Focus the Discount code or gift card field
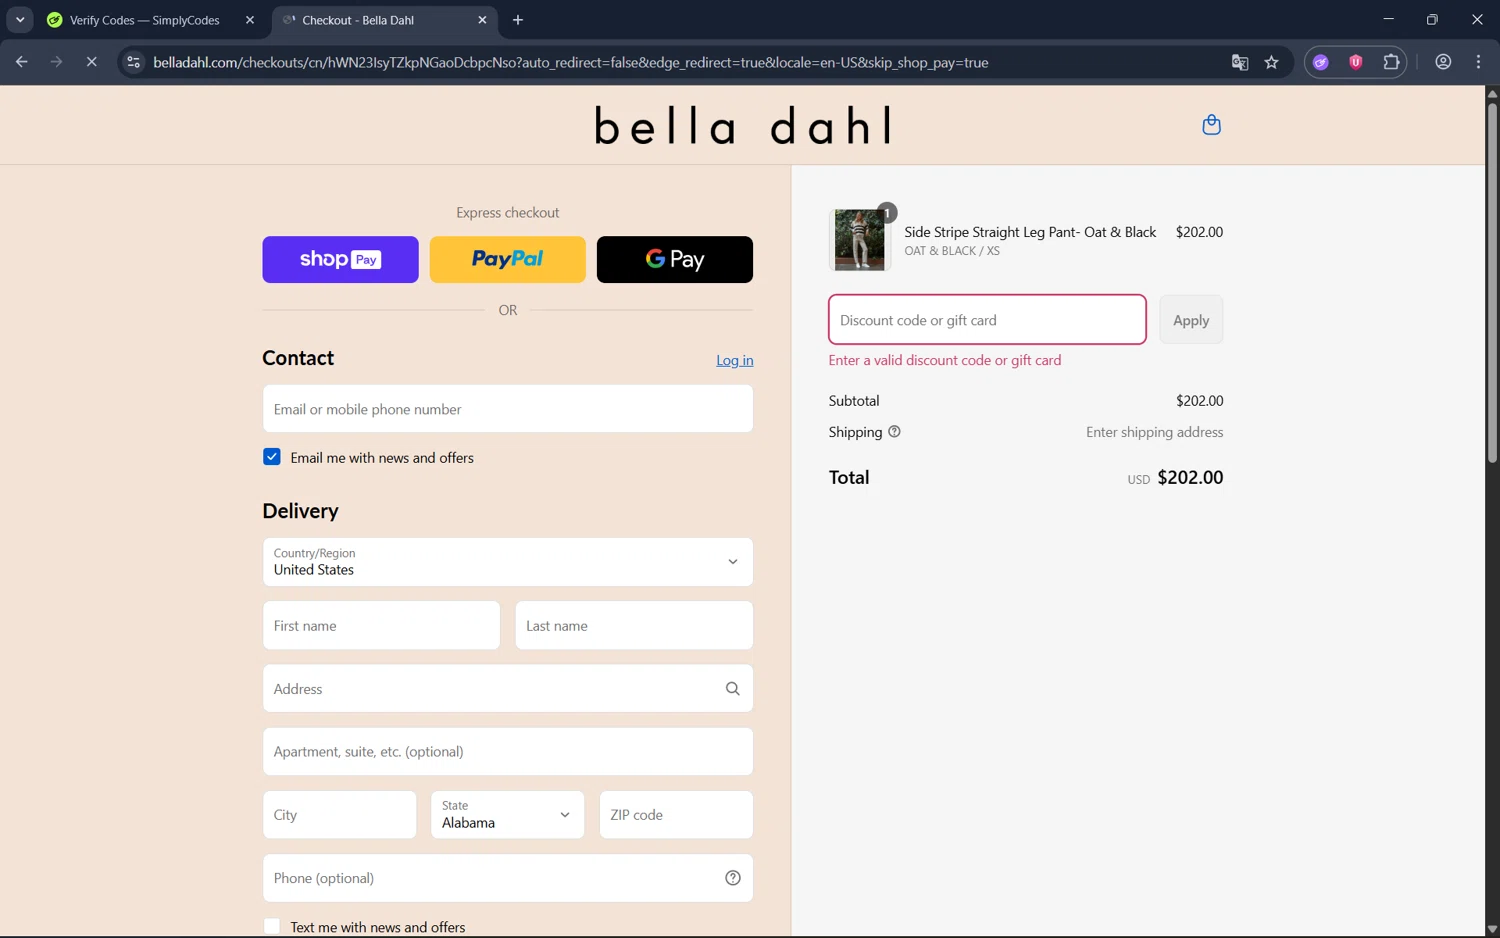 click(x=987, y=320)
